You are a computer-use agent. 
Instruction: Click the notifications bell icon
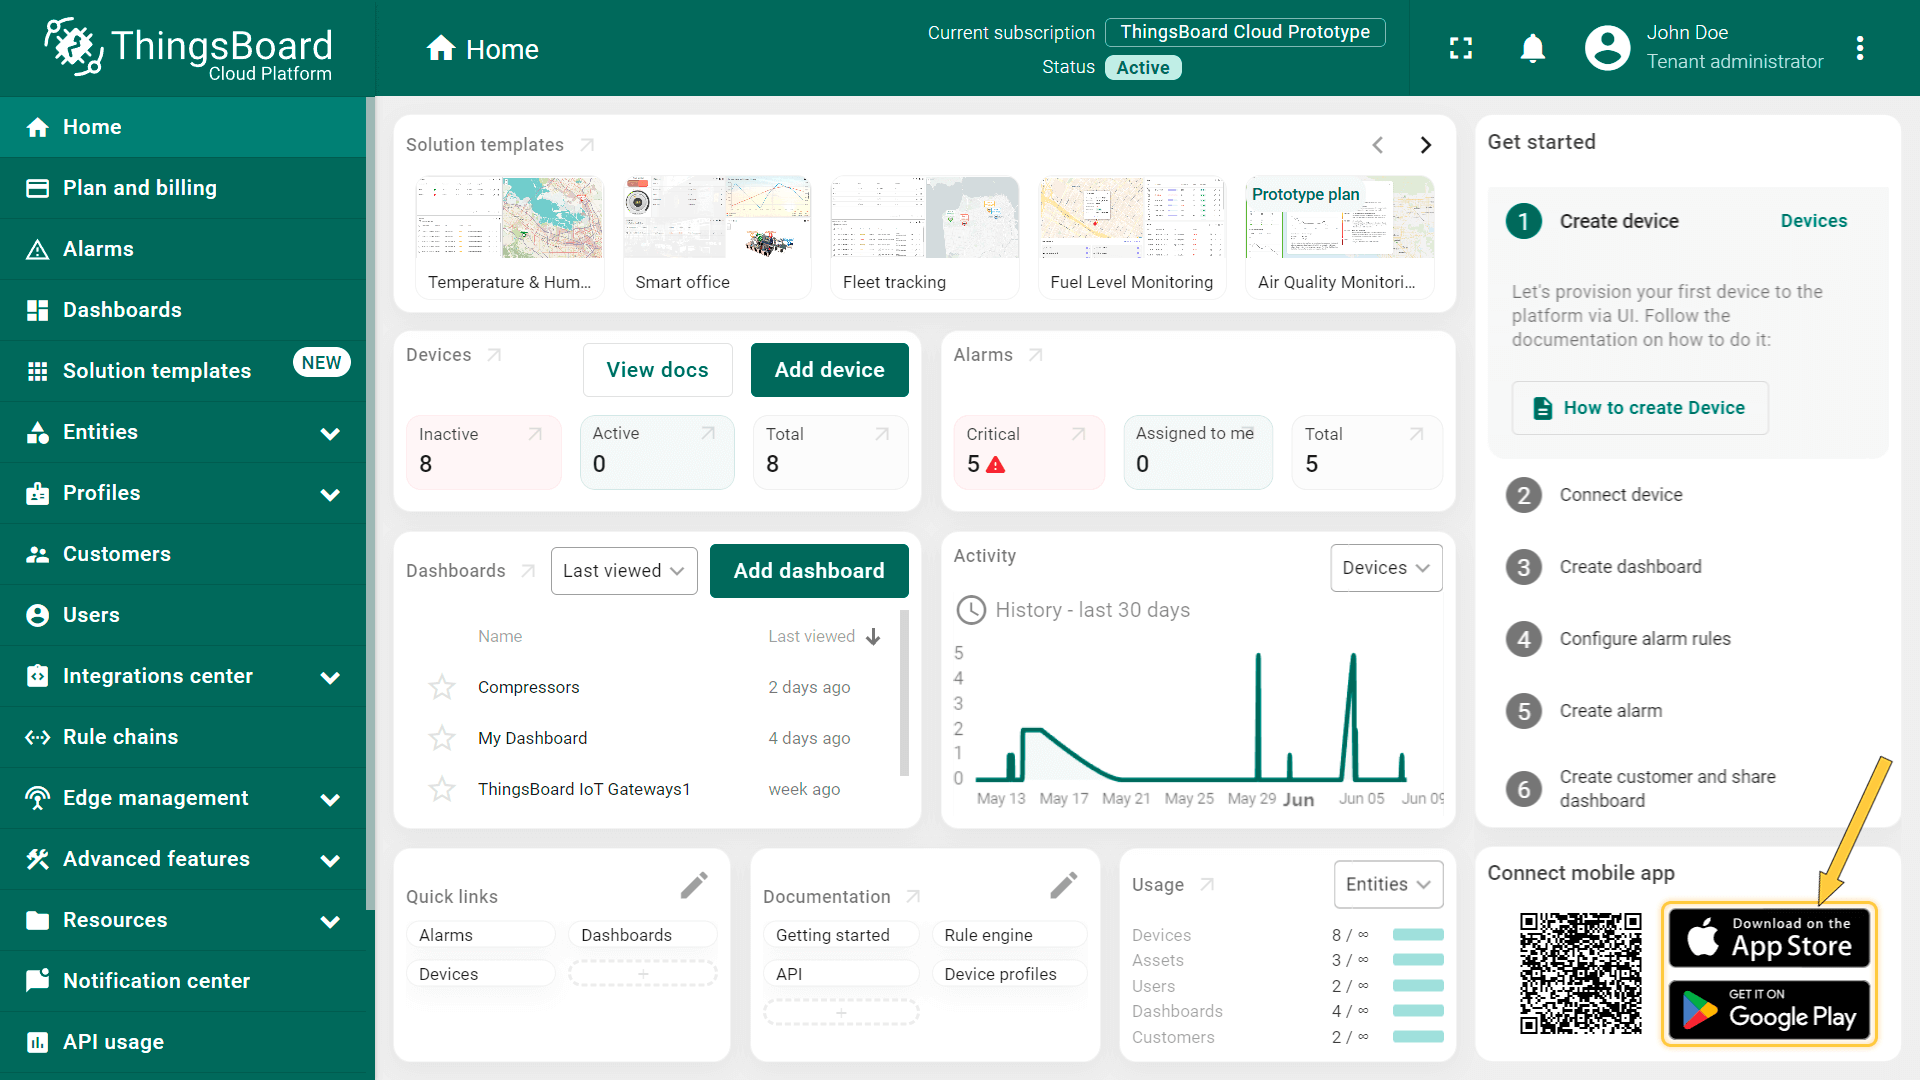1532,48
